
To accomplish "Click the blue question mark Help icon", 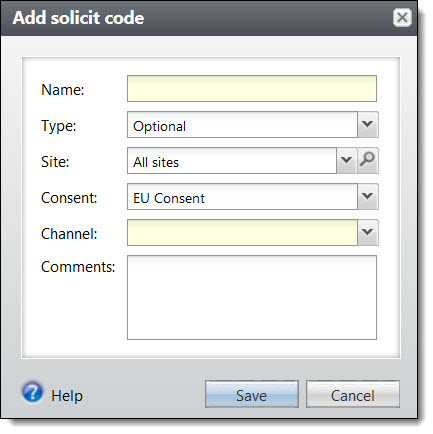I will point(32,392).
